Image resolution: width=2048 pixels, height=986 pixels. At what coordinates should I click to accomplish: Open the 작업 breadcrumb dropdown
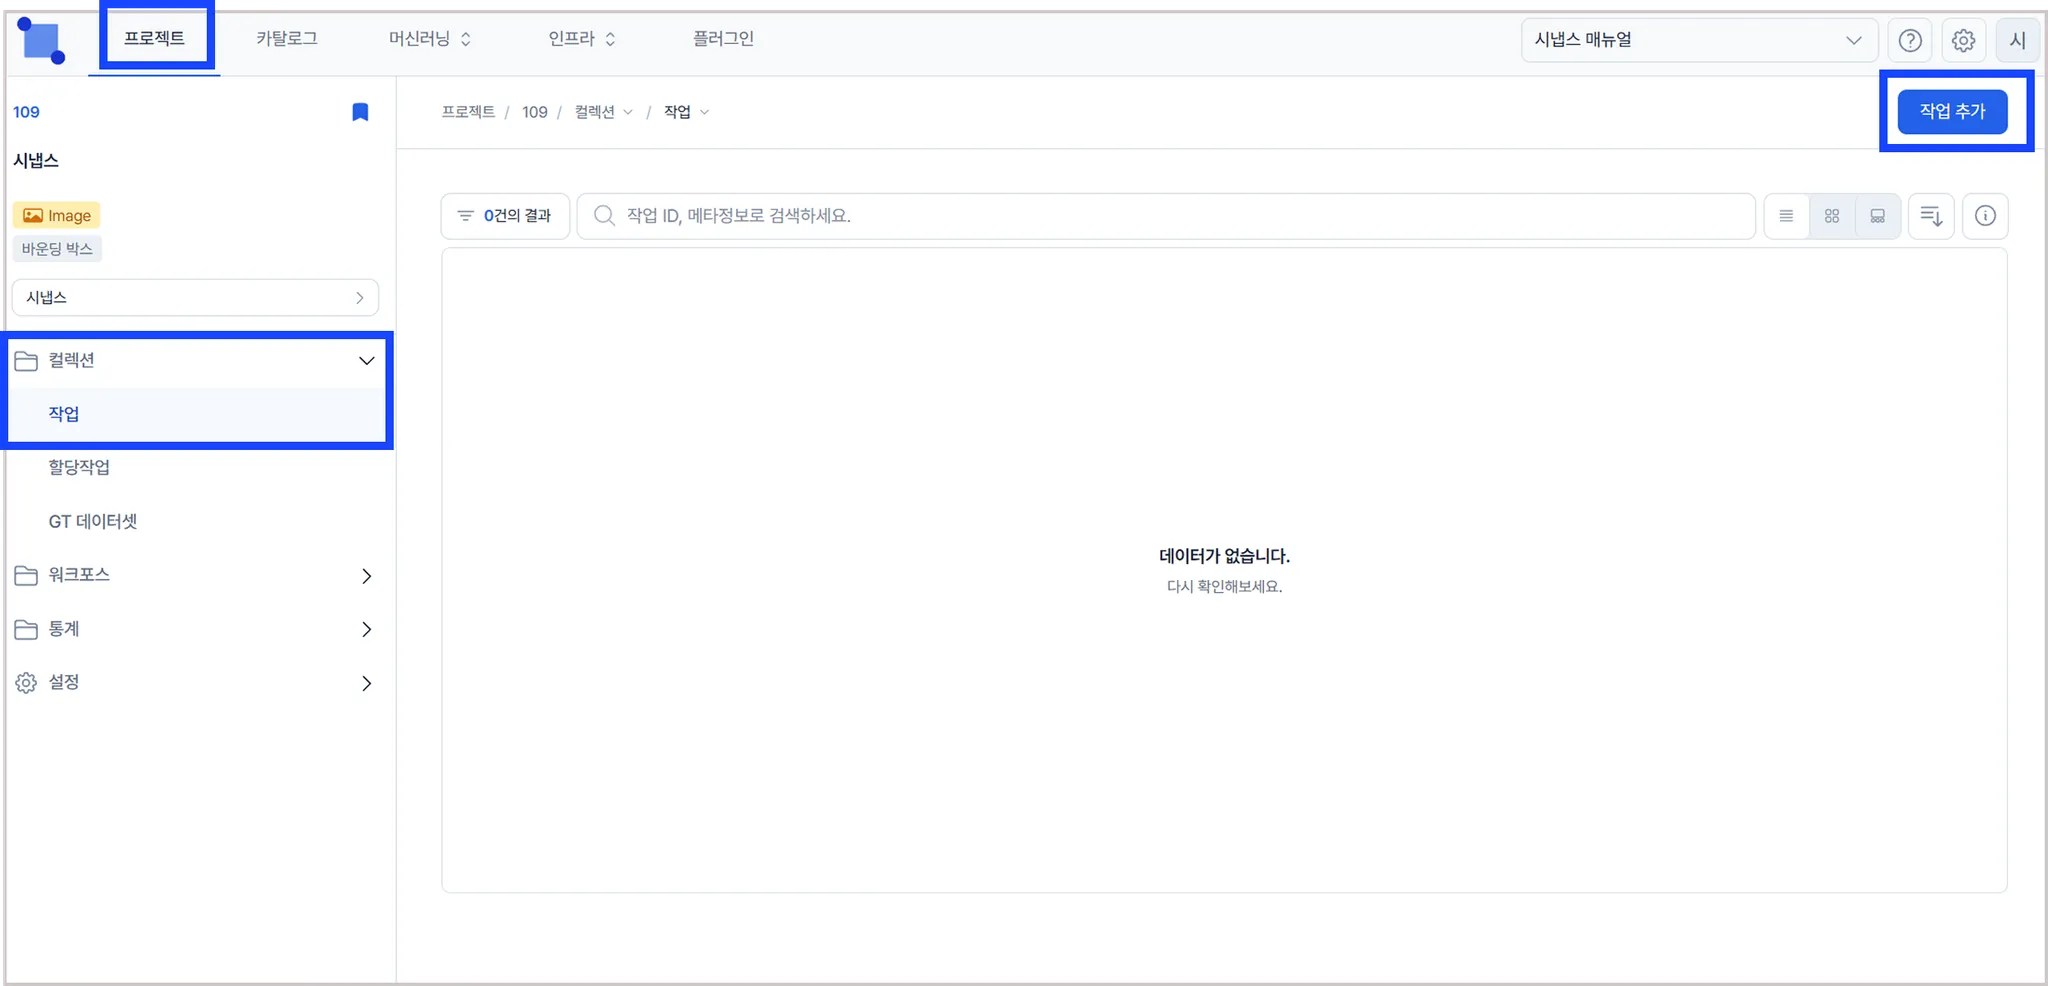pos(687,112)
